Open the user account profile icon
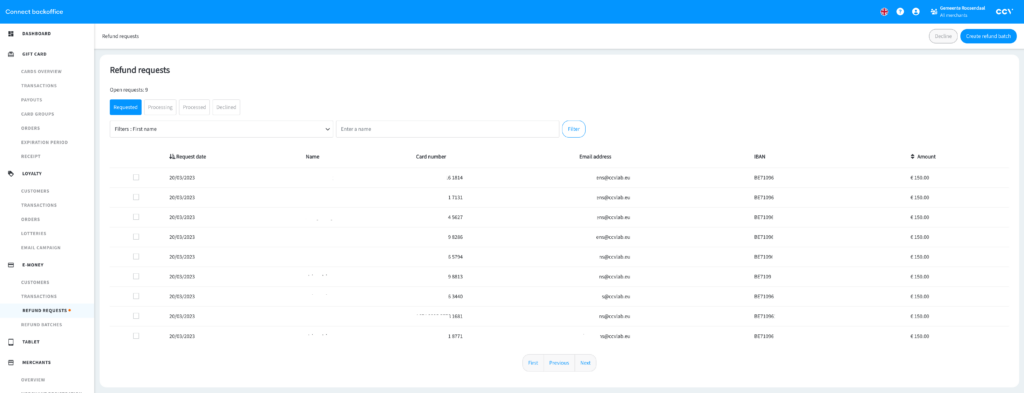Image resolution: width=1024 pixels, height=393 pixels. coord(916,12)
